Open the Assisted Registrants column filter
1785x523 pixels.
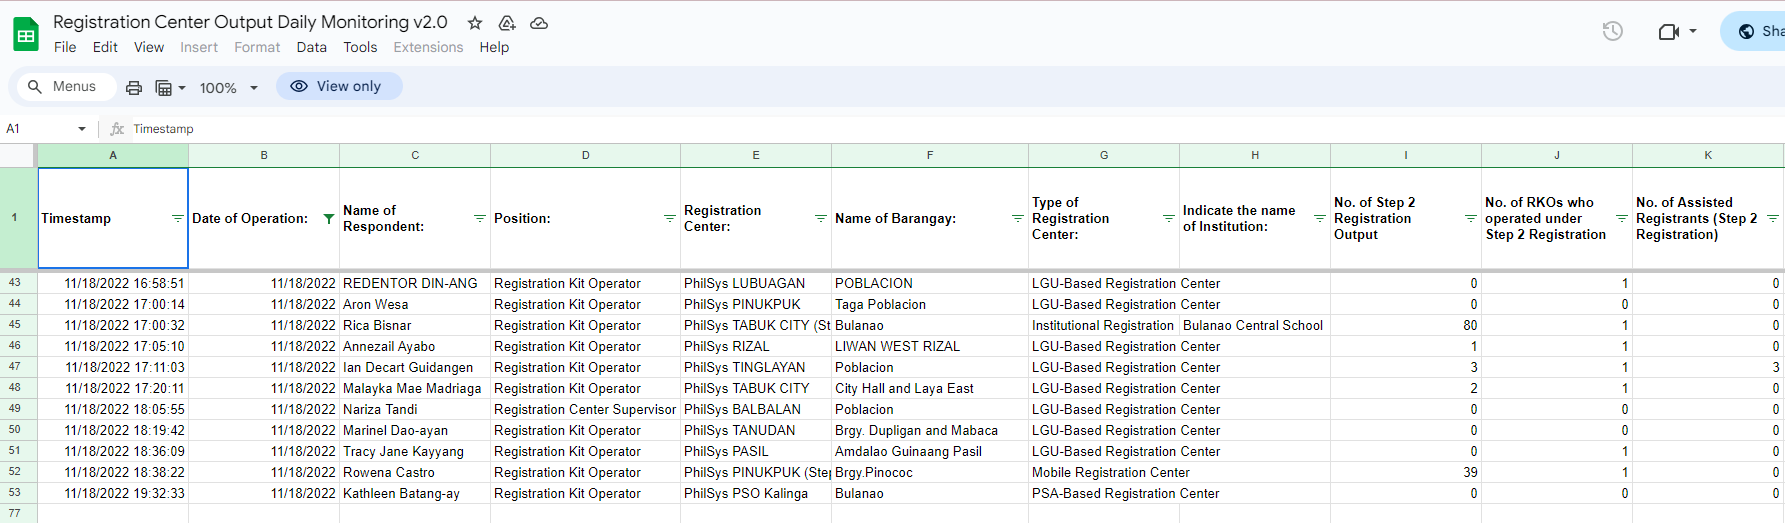click(1772, 218)
